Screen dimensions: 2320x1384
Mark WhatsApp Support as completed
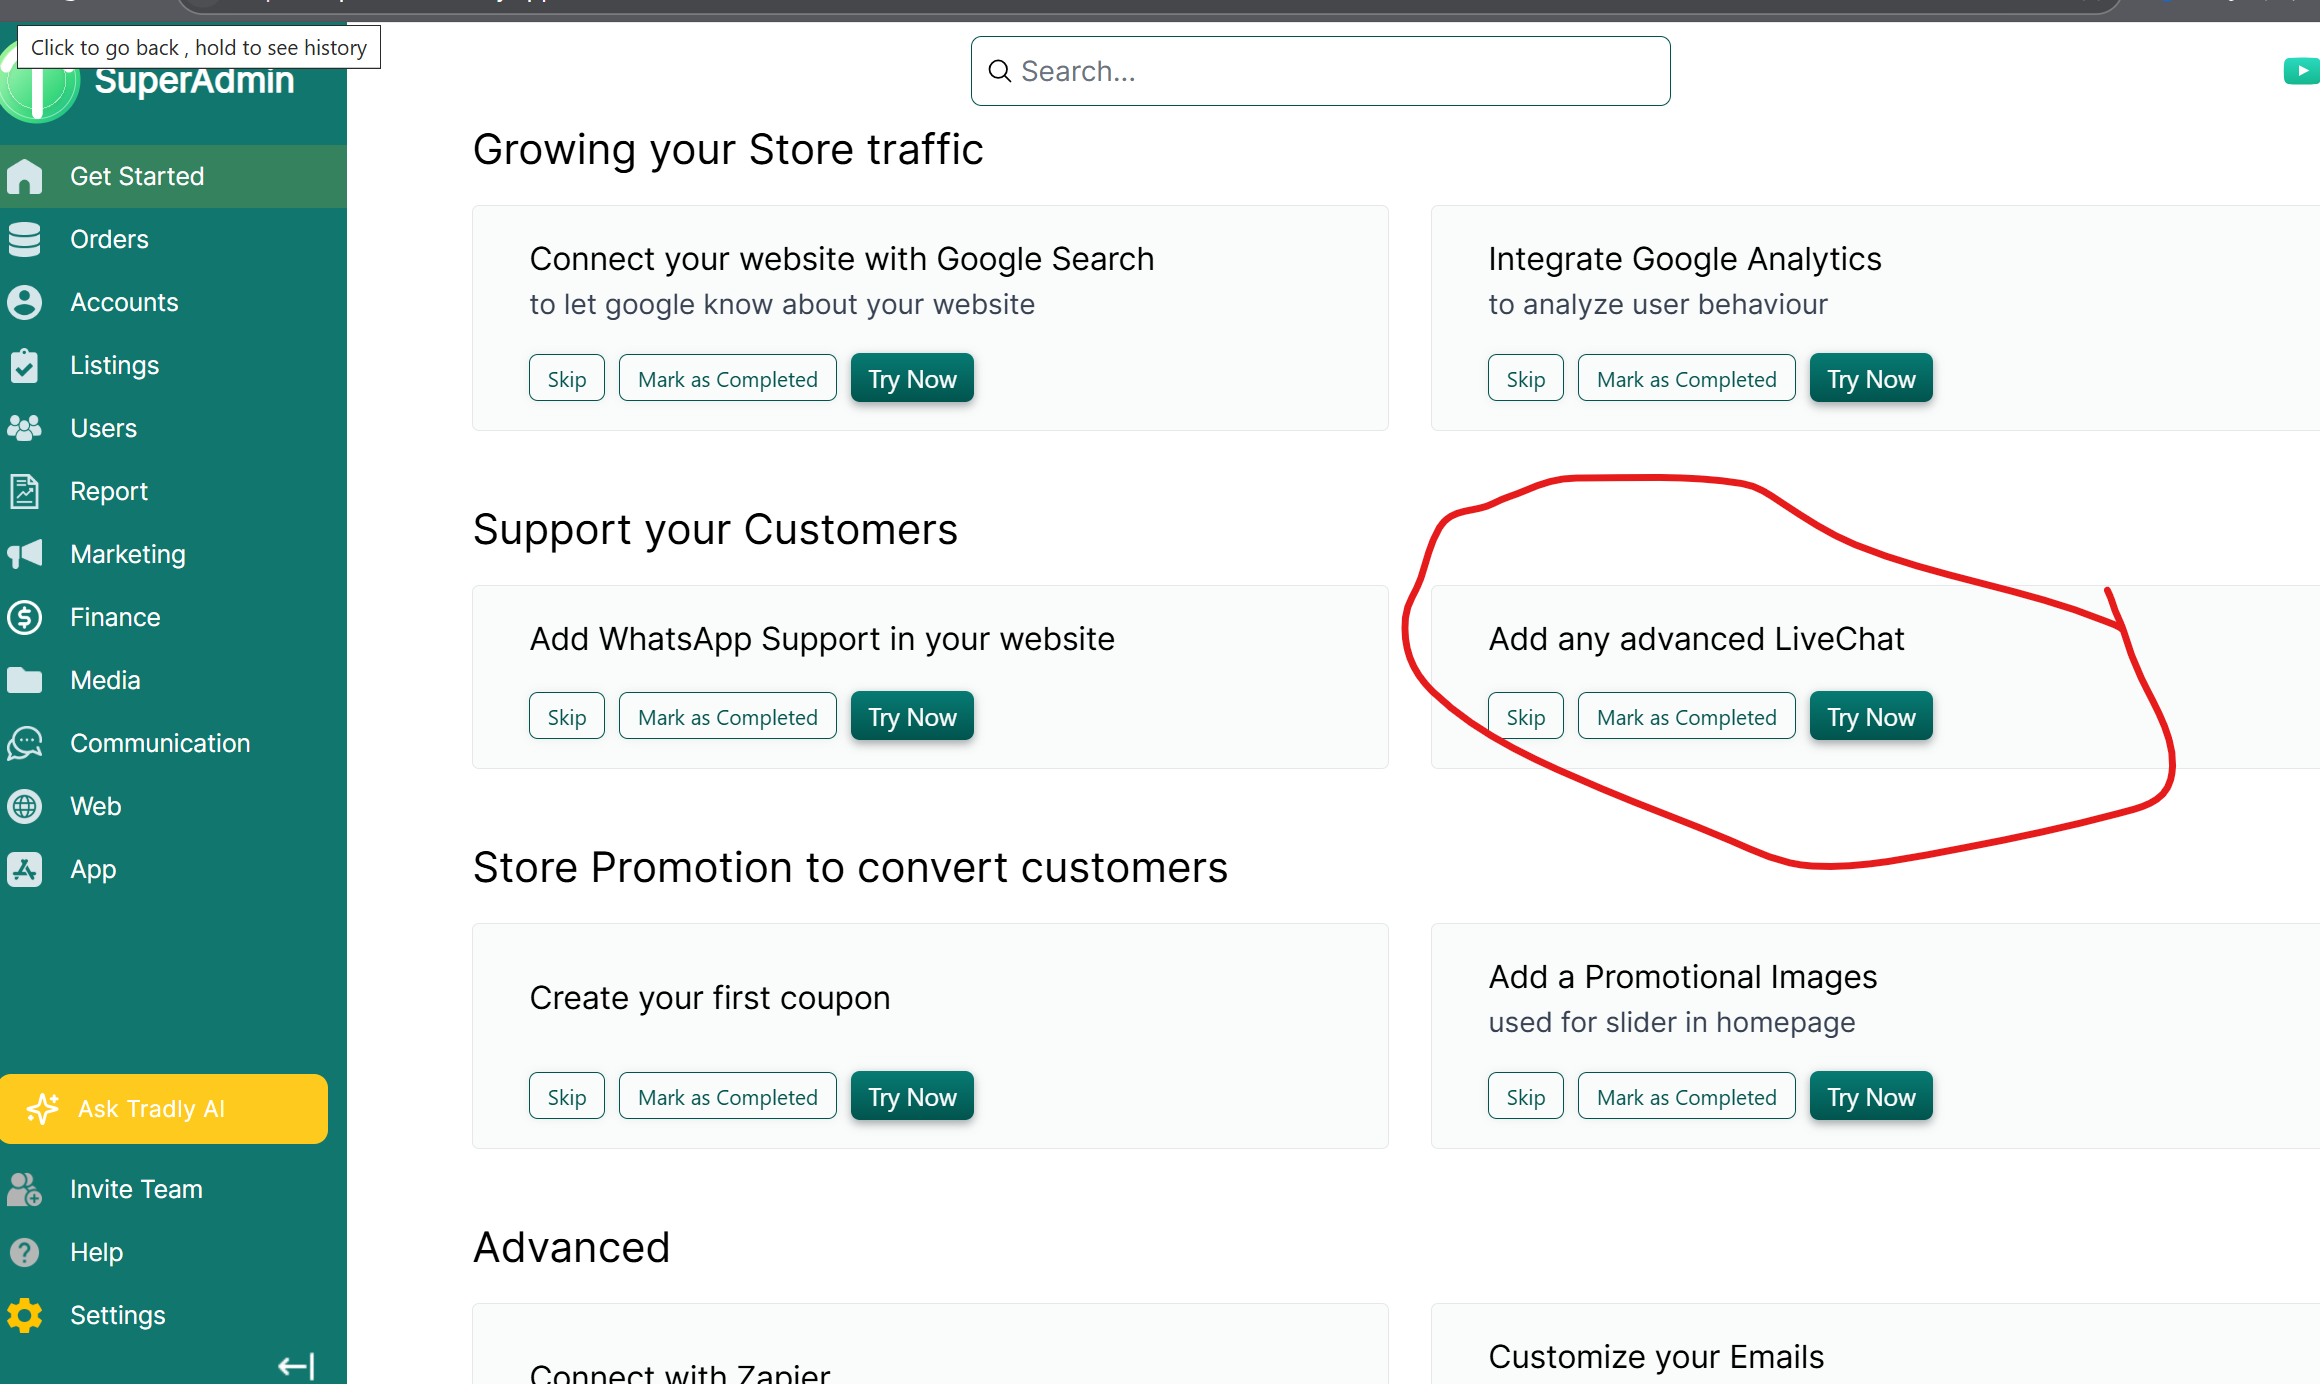728,717
